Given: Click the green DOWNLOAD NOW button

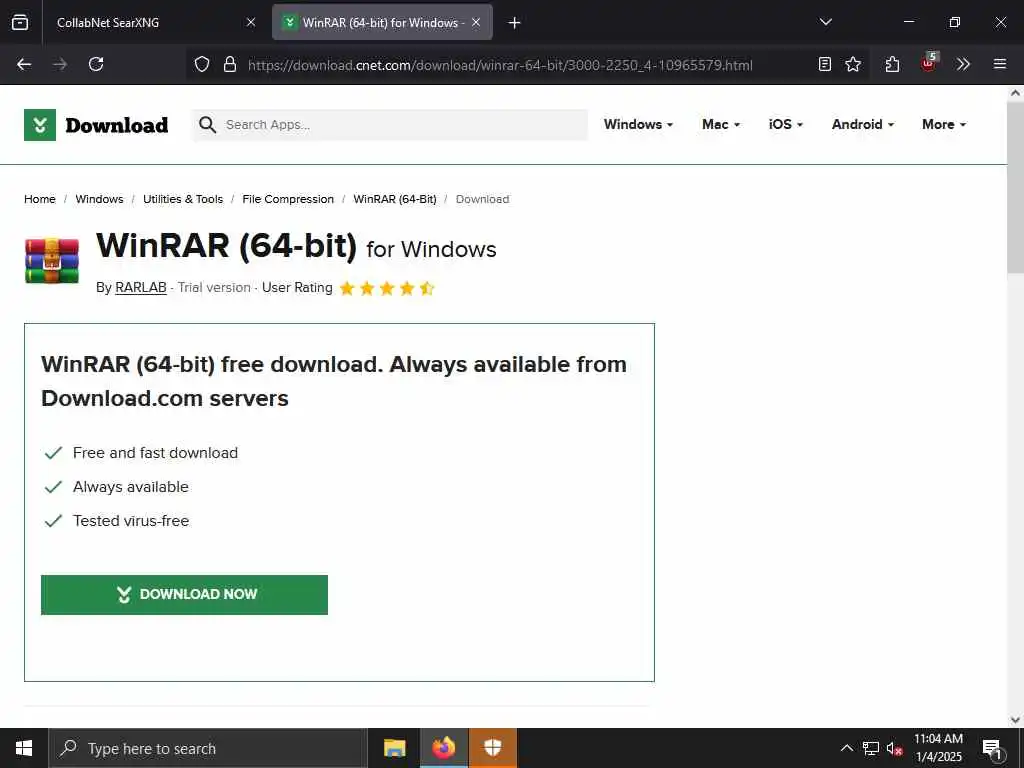Looking at the screenshot, I should 184,594.
